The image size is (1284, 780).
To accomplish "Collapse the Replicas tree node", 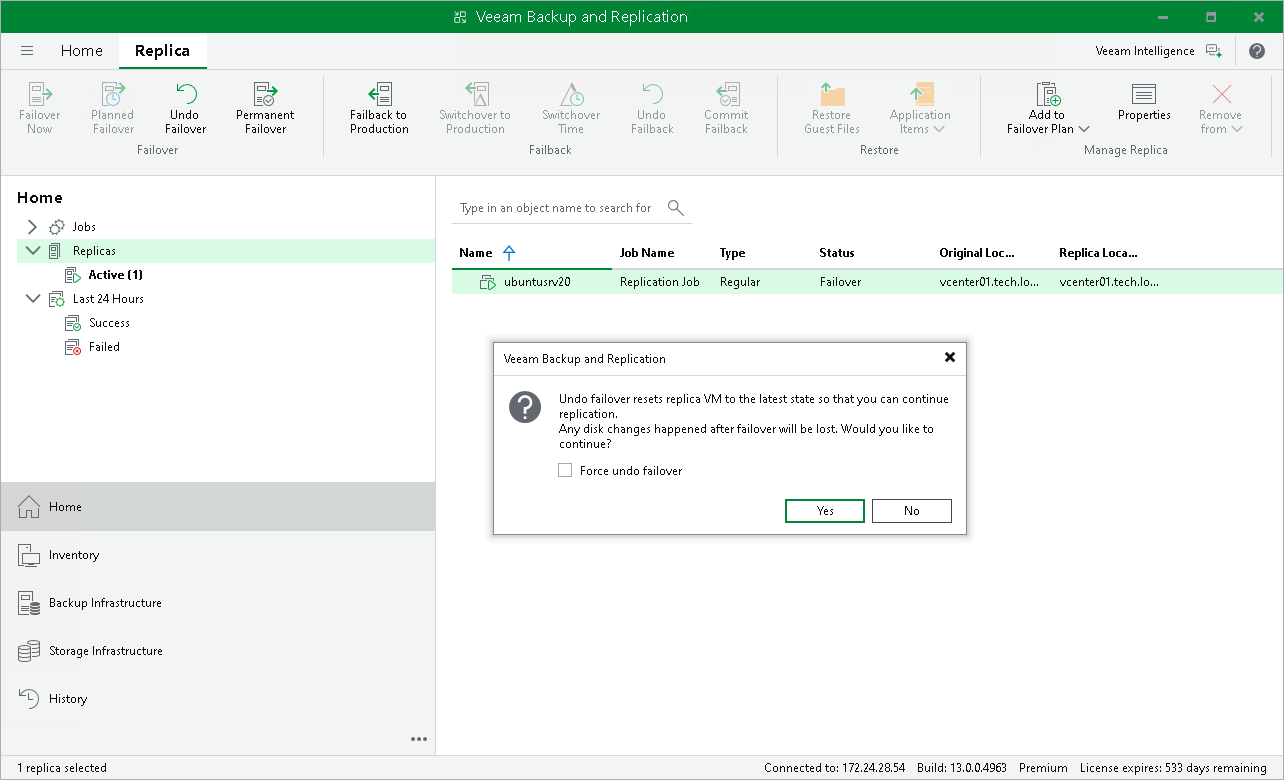I will coord(33,251).
